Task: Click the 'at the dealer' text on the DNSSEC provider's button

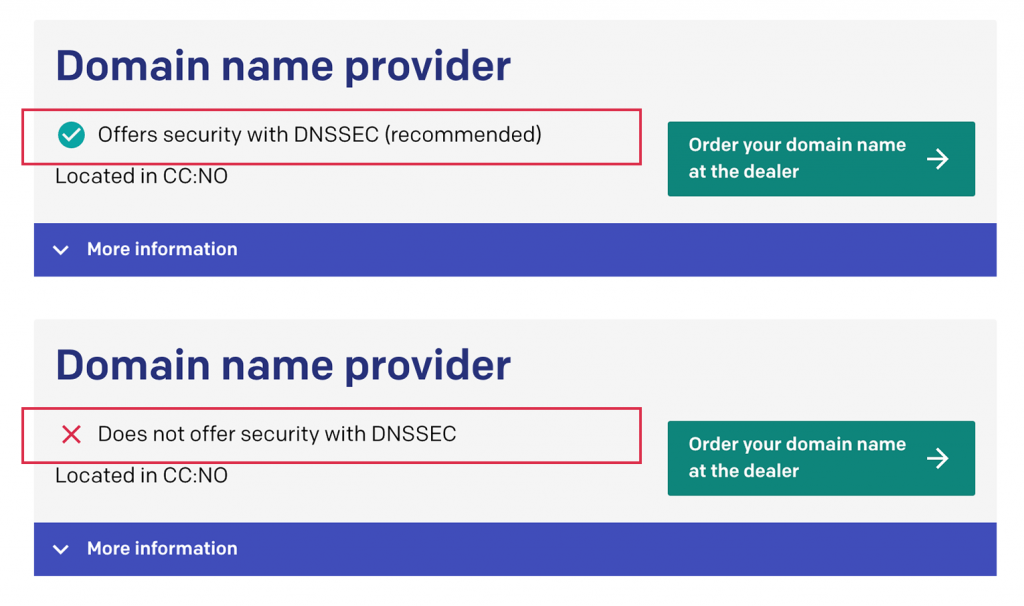Action: click(x=743, y=172)
